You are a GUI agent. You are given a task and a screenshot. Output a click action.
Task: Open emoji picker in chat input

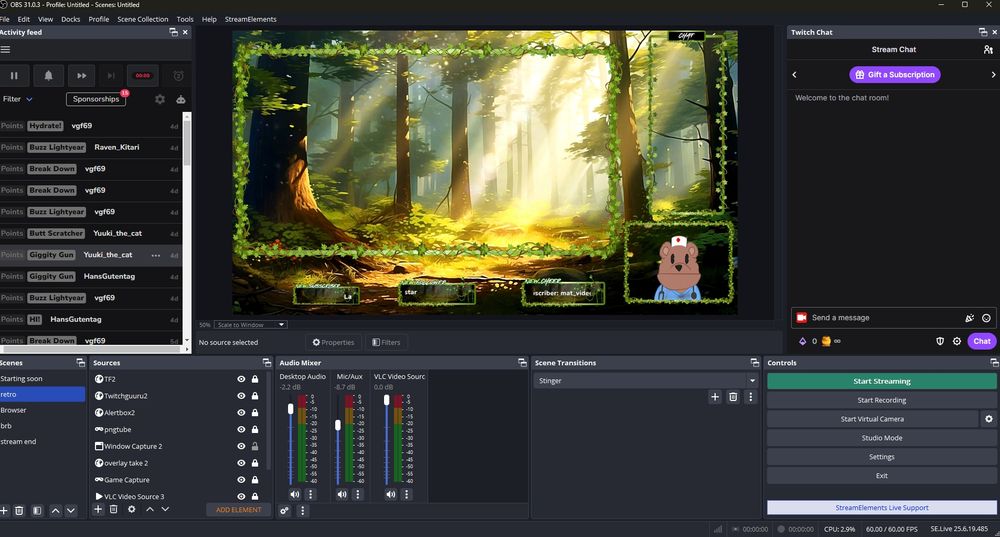point(986,318)
